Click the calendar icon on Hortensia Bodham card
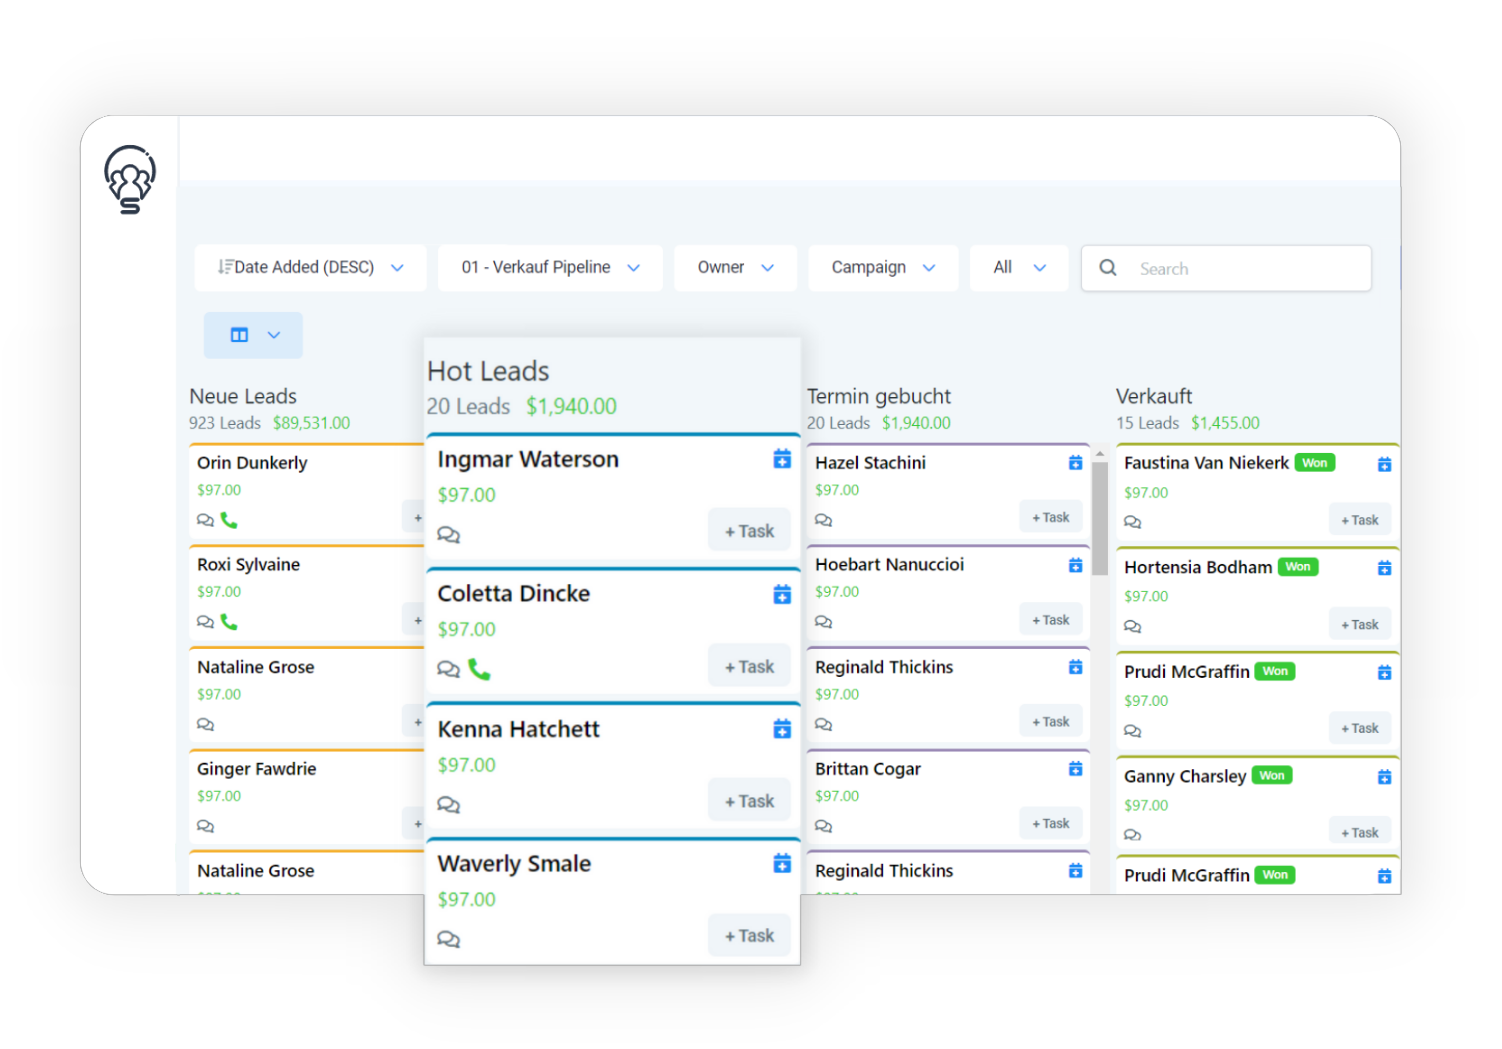Image resolution: width=1502 pixels, height=1049 pixels. (x=1384, y=568)
